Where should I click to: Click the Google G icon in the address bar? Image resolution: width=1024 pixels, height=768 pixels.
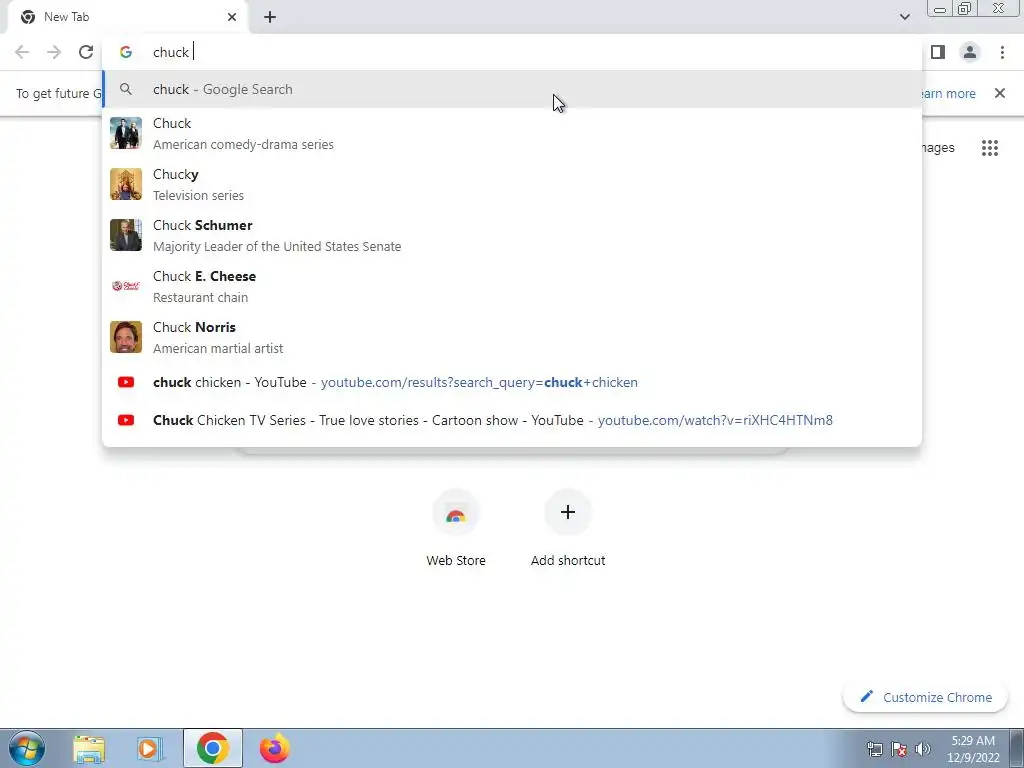point(126,52)
